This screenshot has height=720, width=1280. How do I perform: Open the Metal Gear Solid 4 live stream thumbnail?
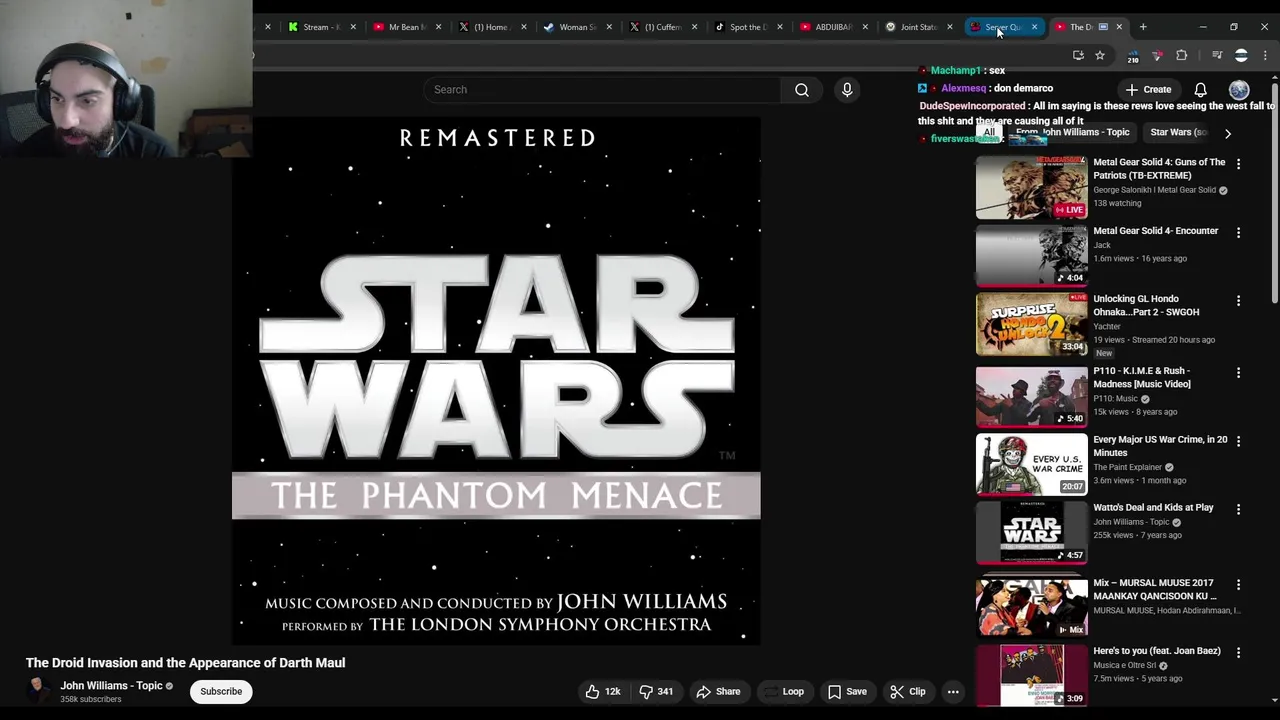pyautogui.click(x=1031, y=187)
